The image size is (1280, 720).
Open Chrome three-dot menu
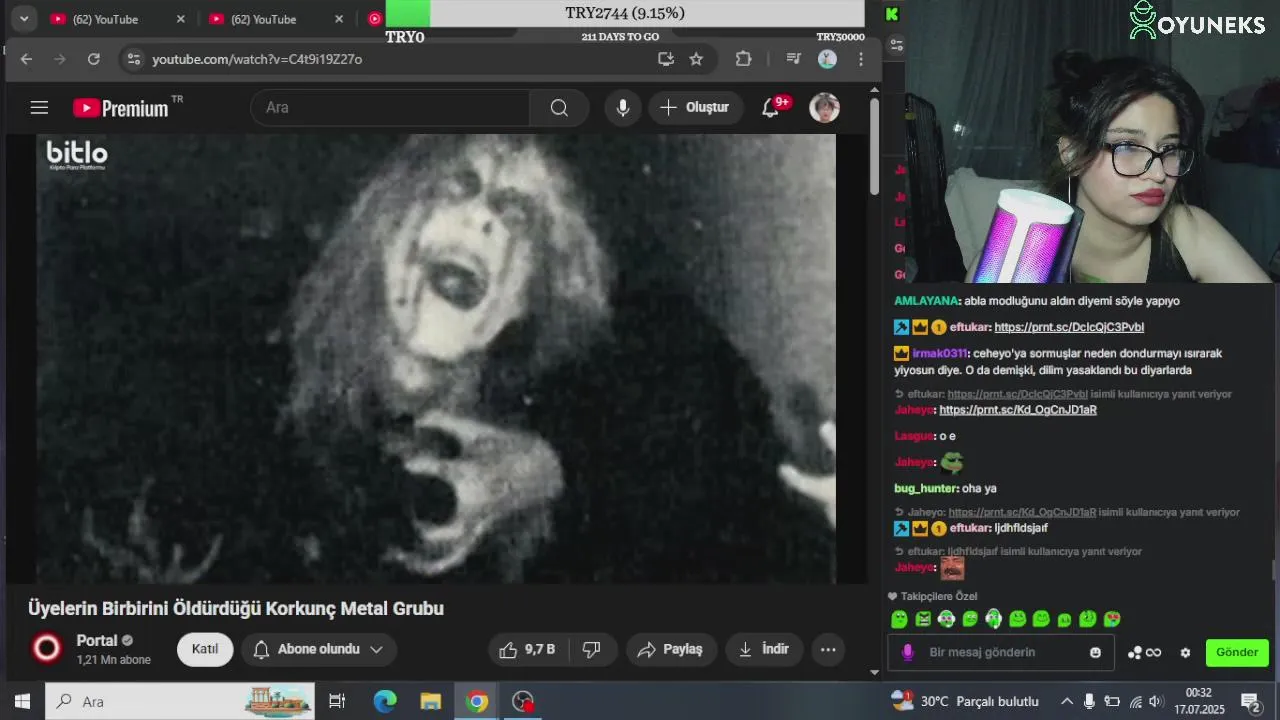click(861, 59)
